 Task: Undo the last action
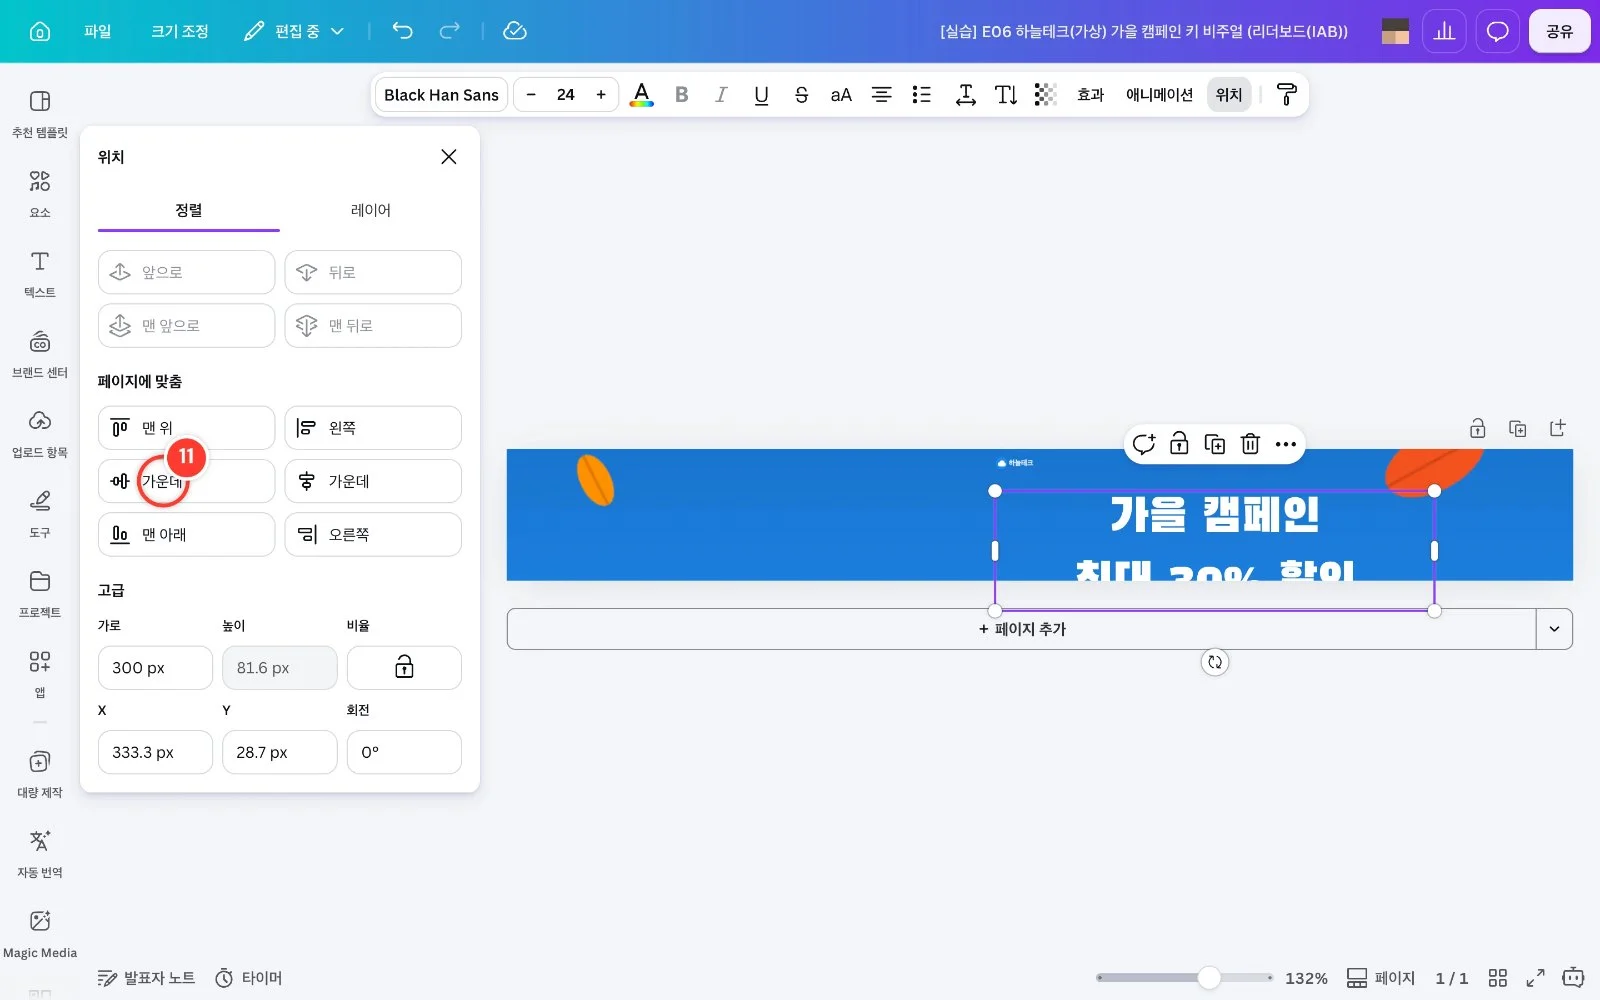(x=402, y=31)
